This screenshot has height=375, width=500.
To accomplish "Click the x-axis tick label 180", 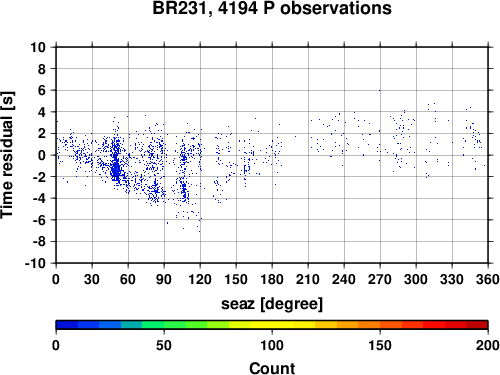I will 272,279.
